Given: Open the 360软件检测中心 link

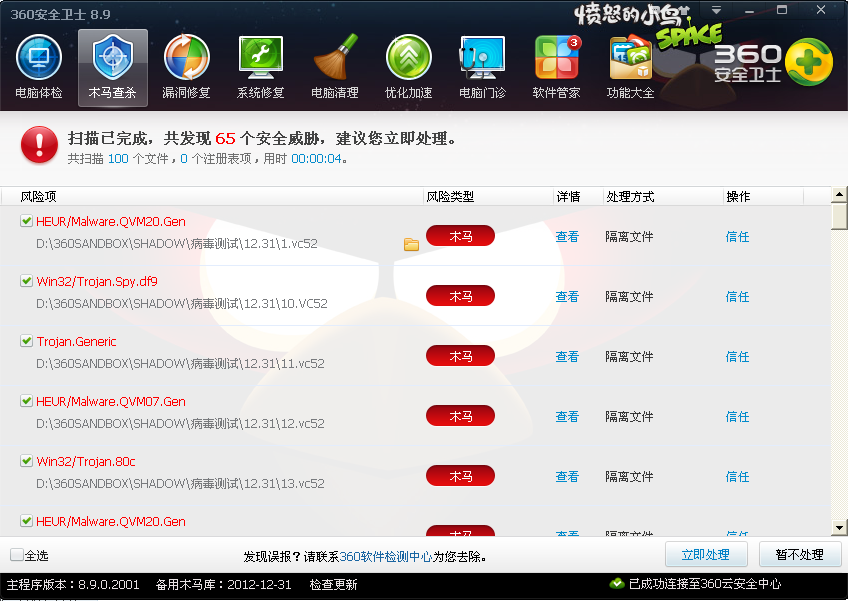Looking at the screenshot, I should pyautogui.click(x=386, y=556).
